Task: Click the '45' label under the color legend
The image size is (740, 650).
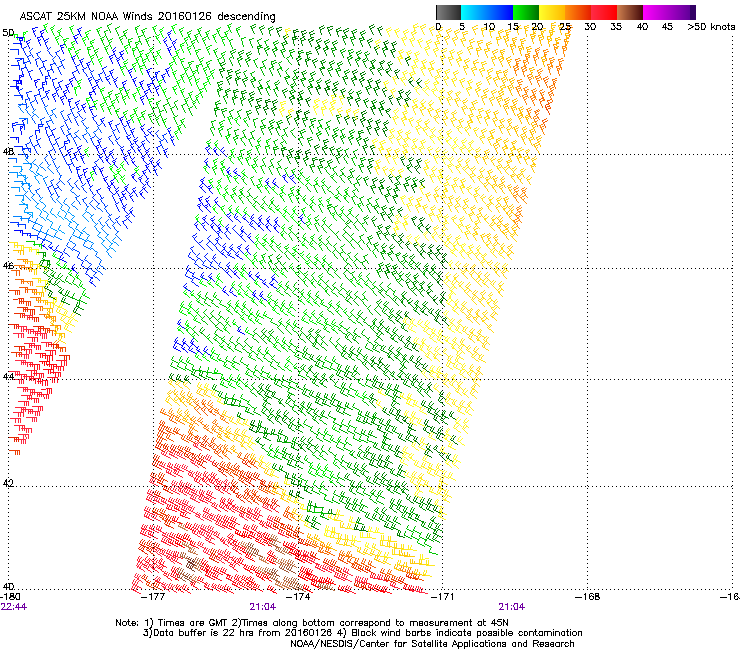Action: point(667,27)
